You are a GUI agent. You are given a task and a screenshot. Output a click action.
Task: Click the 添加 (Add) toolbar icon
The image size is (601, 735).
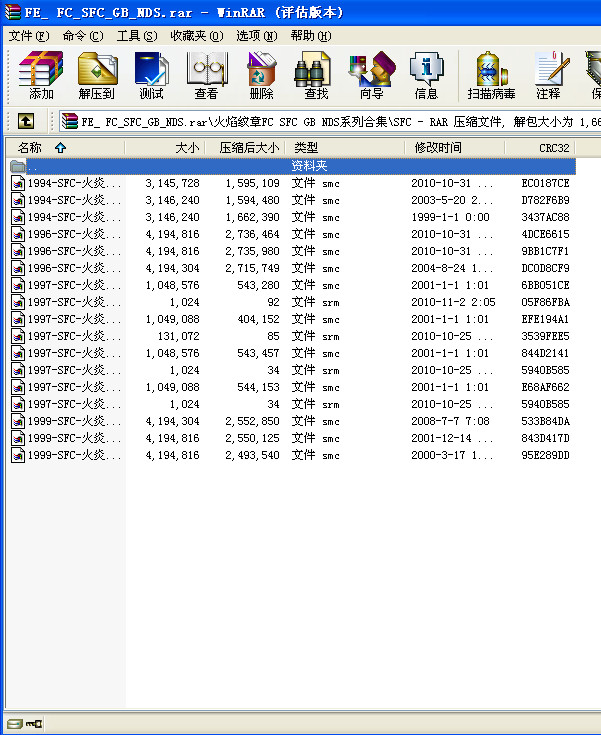click(x=41, y=75)
